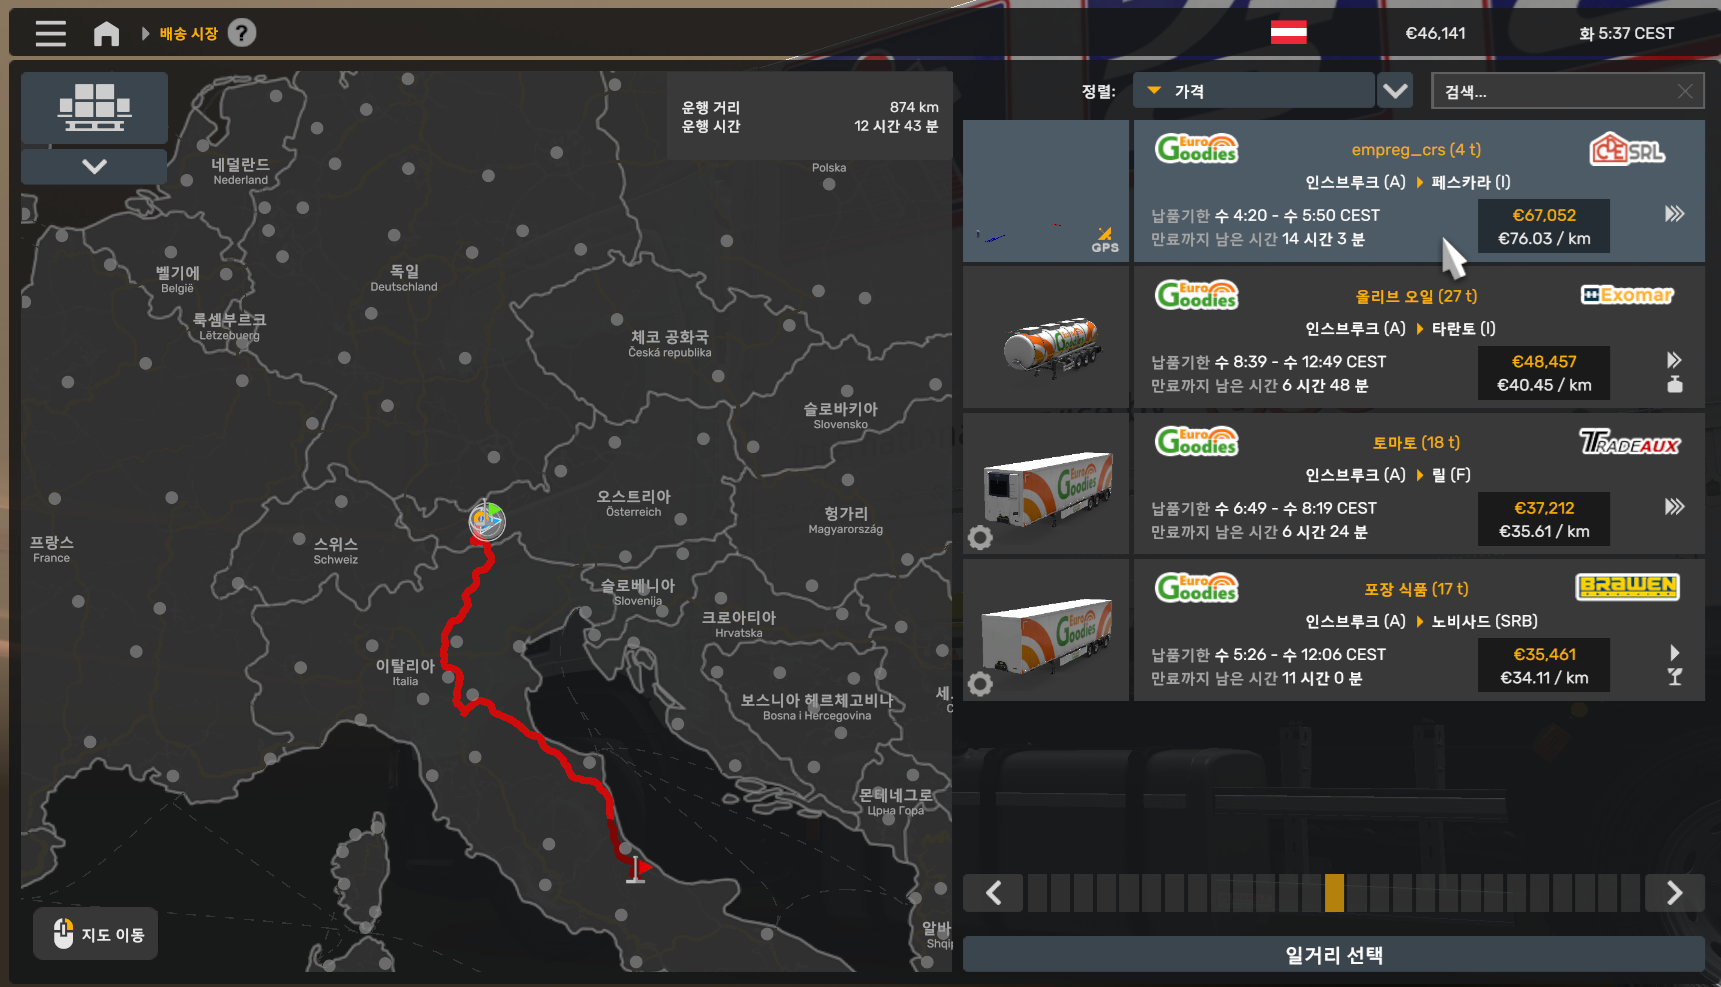The image size is (1721, 987).
Task: Click urgency arrow on 포장 식품 job
Action: [1675, 653]
